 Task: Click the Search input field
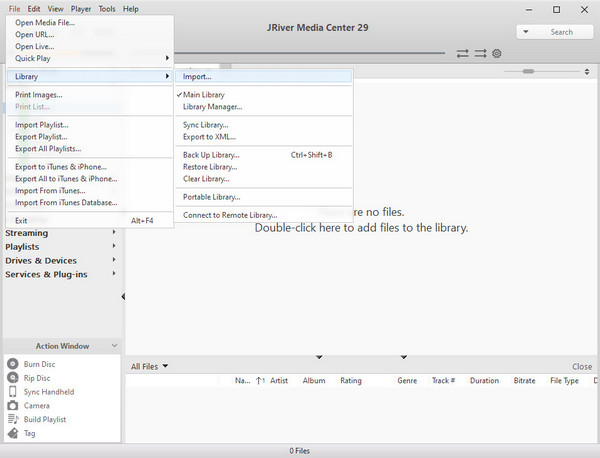(562, 32)
